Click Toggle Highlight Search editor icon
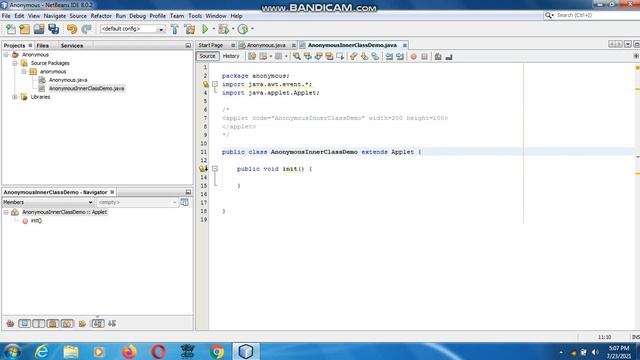Viewport: 640px width, 360px height. pos(329,56)
